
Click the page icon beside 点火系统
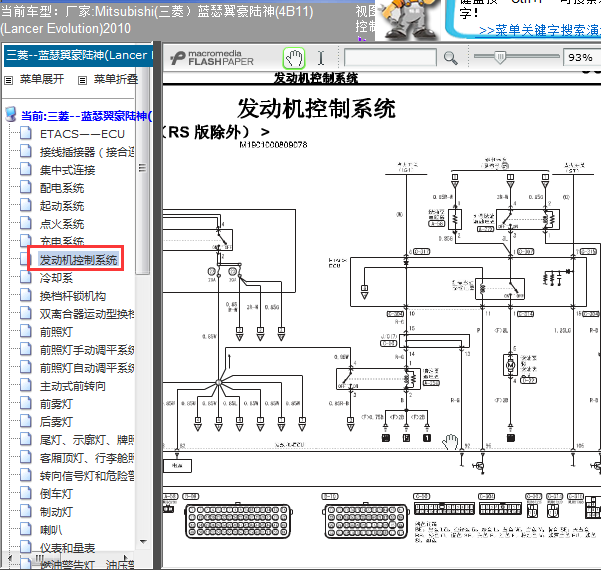(x=26, y=223)
